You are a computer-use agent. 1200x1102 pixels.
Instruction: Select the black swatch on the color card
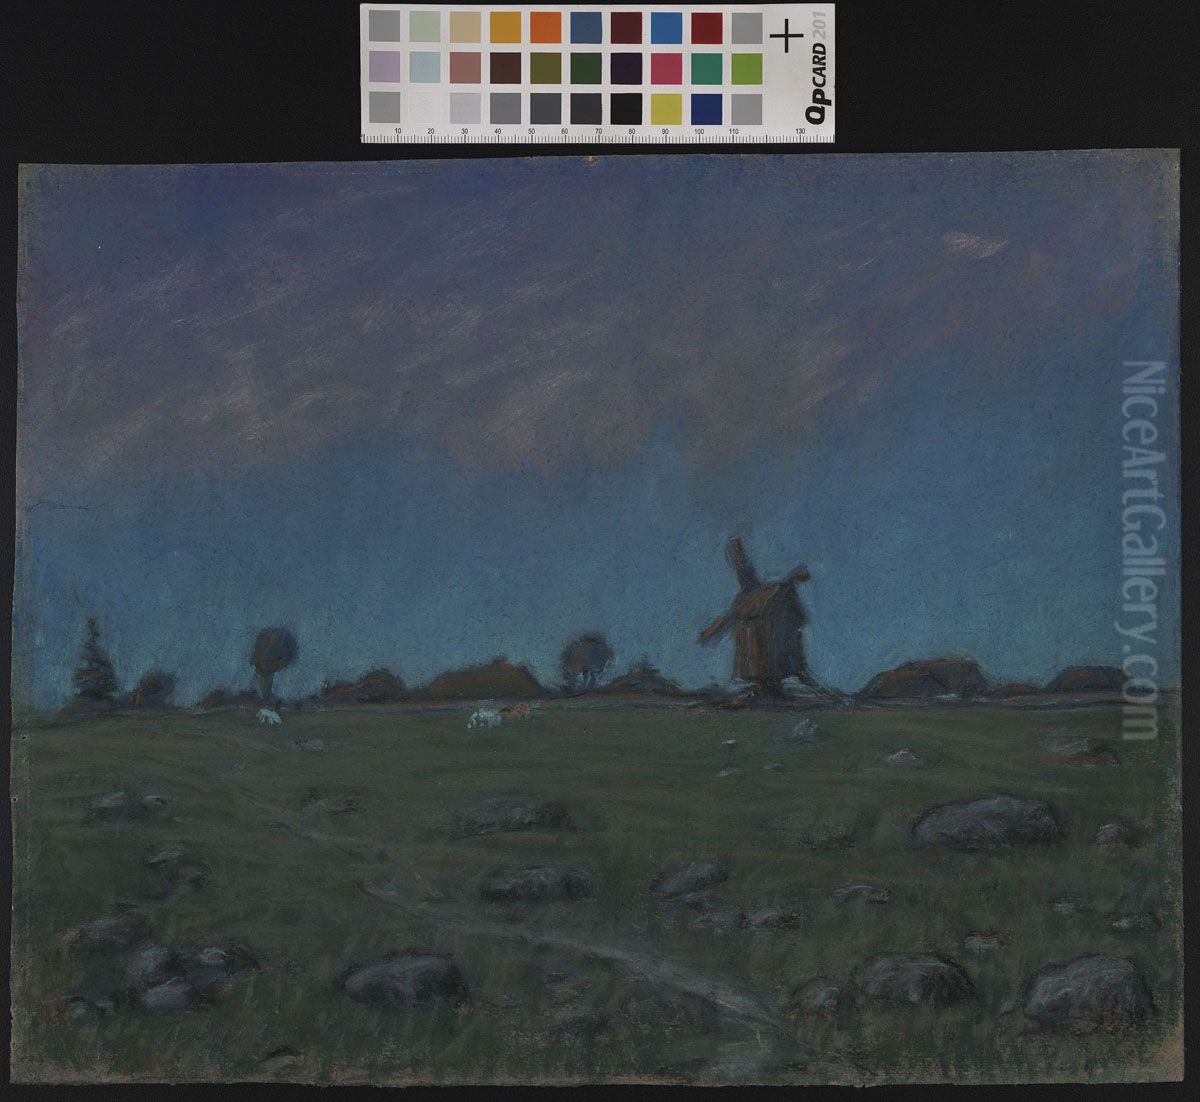point(626,107)
